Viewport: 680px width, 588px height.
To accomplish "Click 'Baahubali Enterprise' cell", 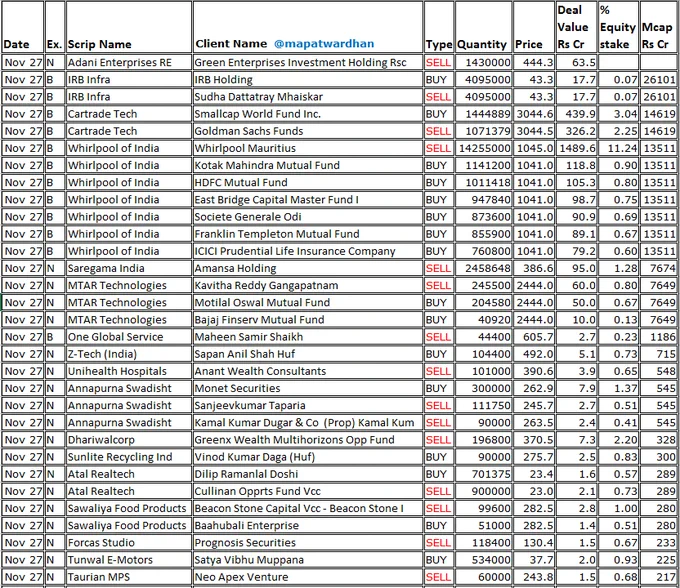I will point(308,526).
